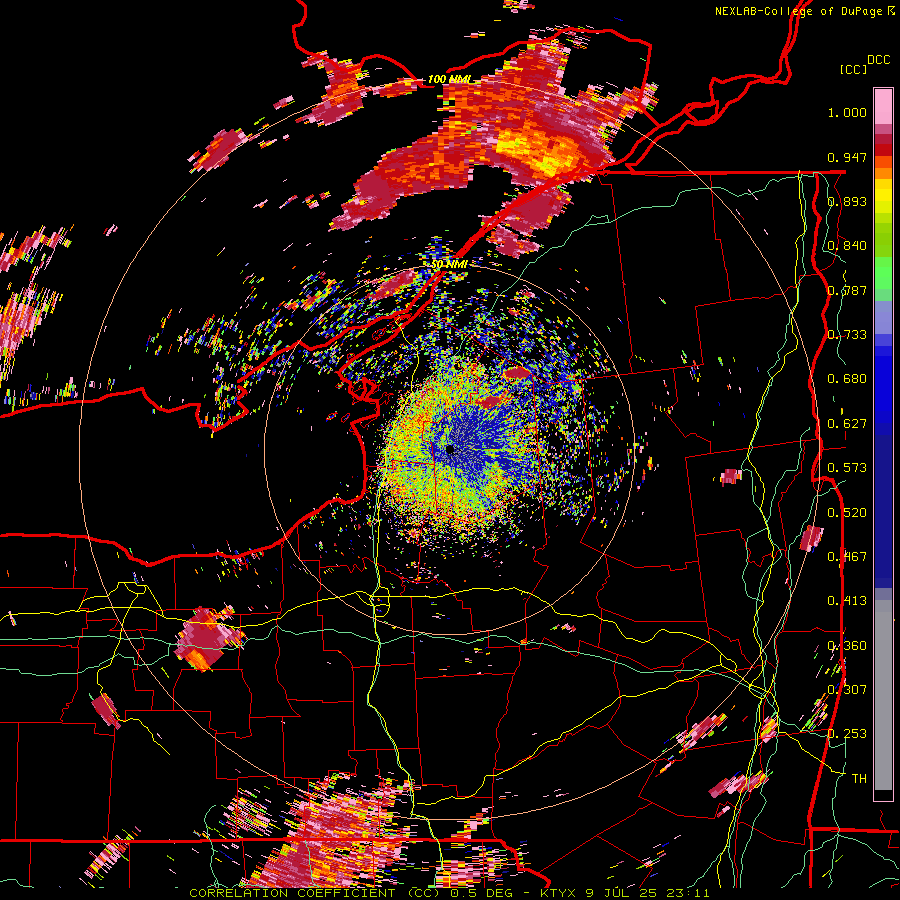The image size is (900, 900).
Task: Click the 0.840 color scale value
Action: click(x=847, y=246)
